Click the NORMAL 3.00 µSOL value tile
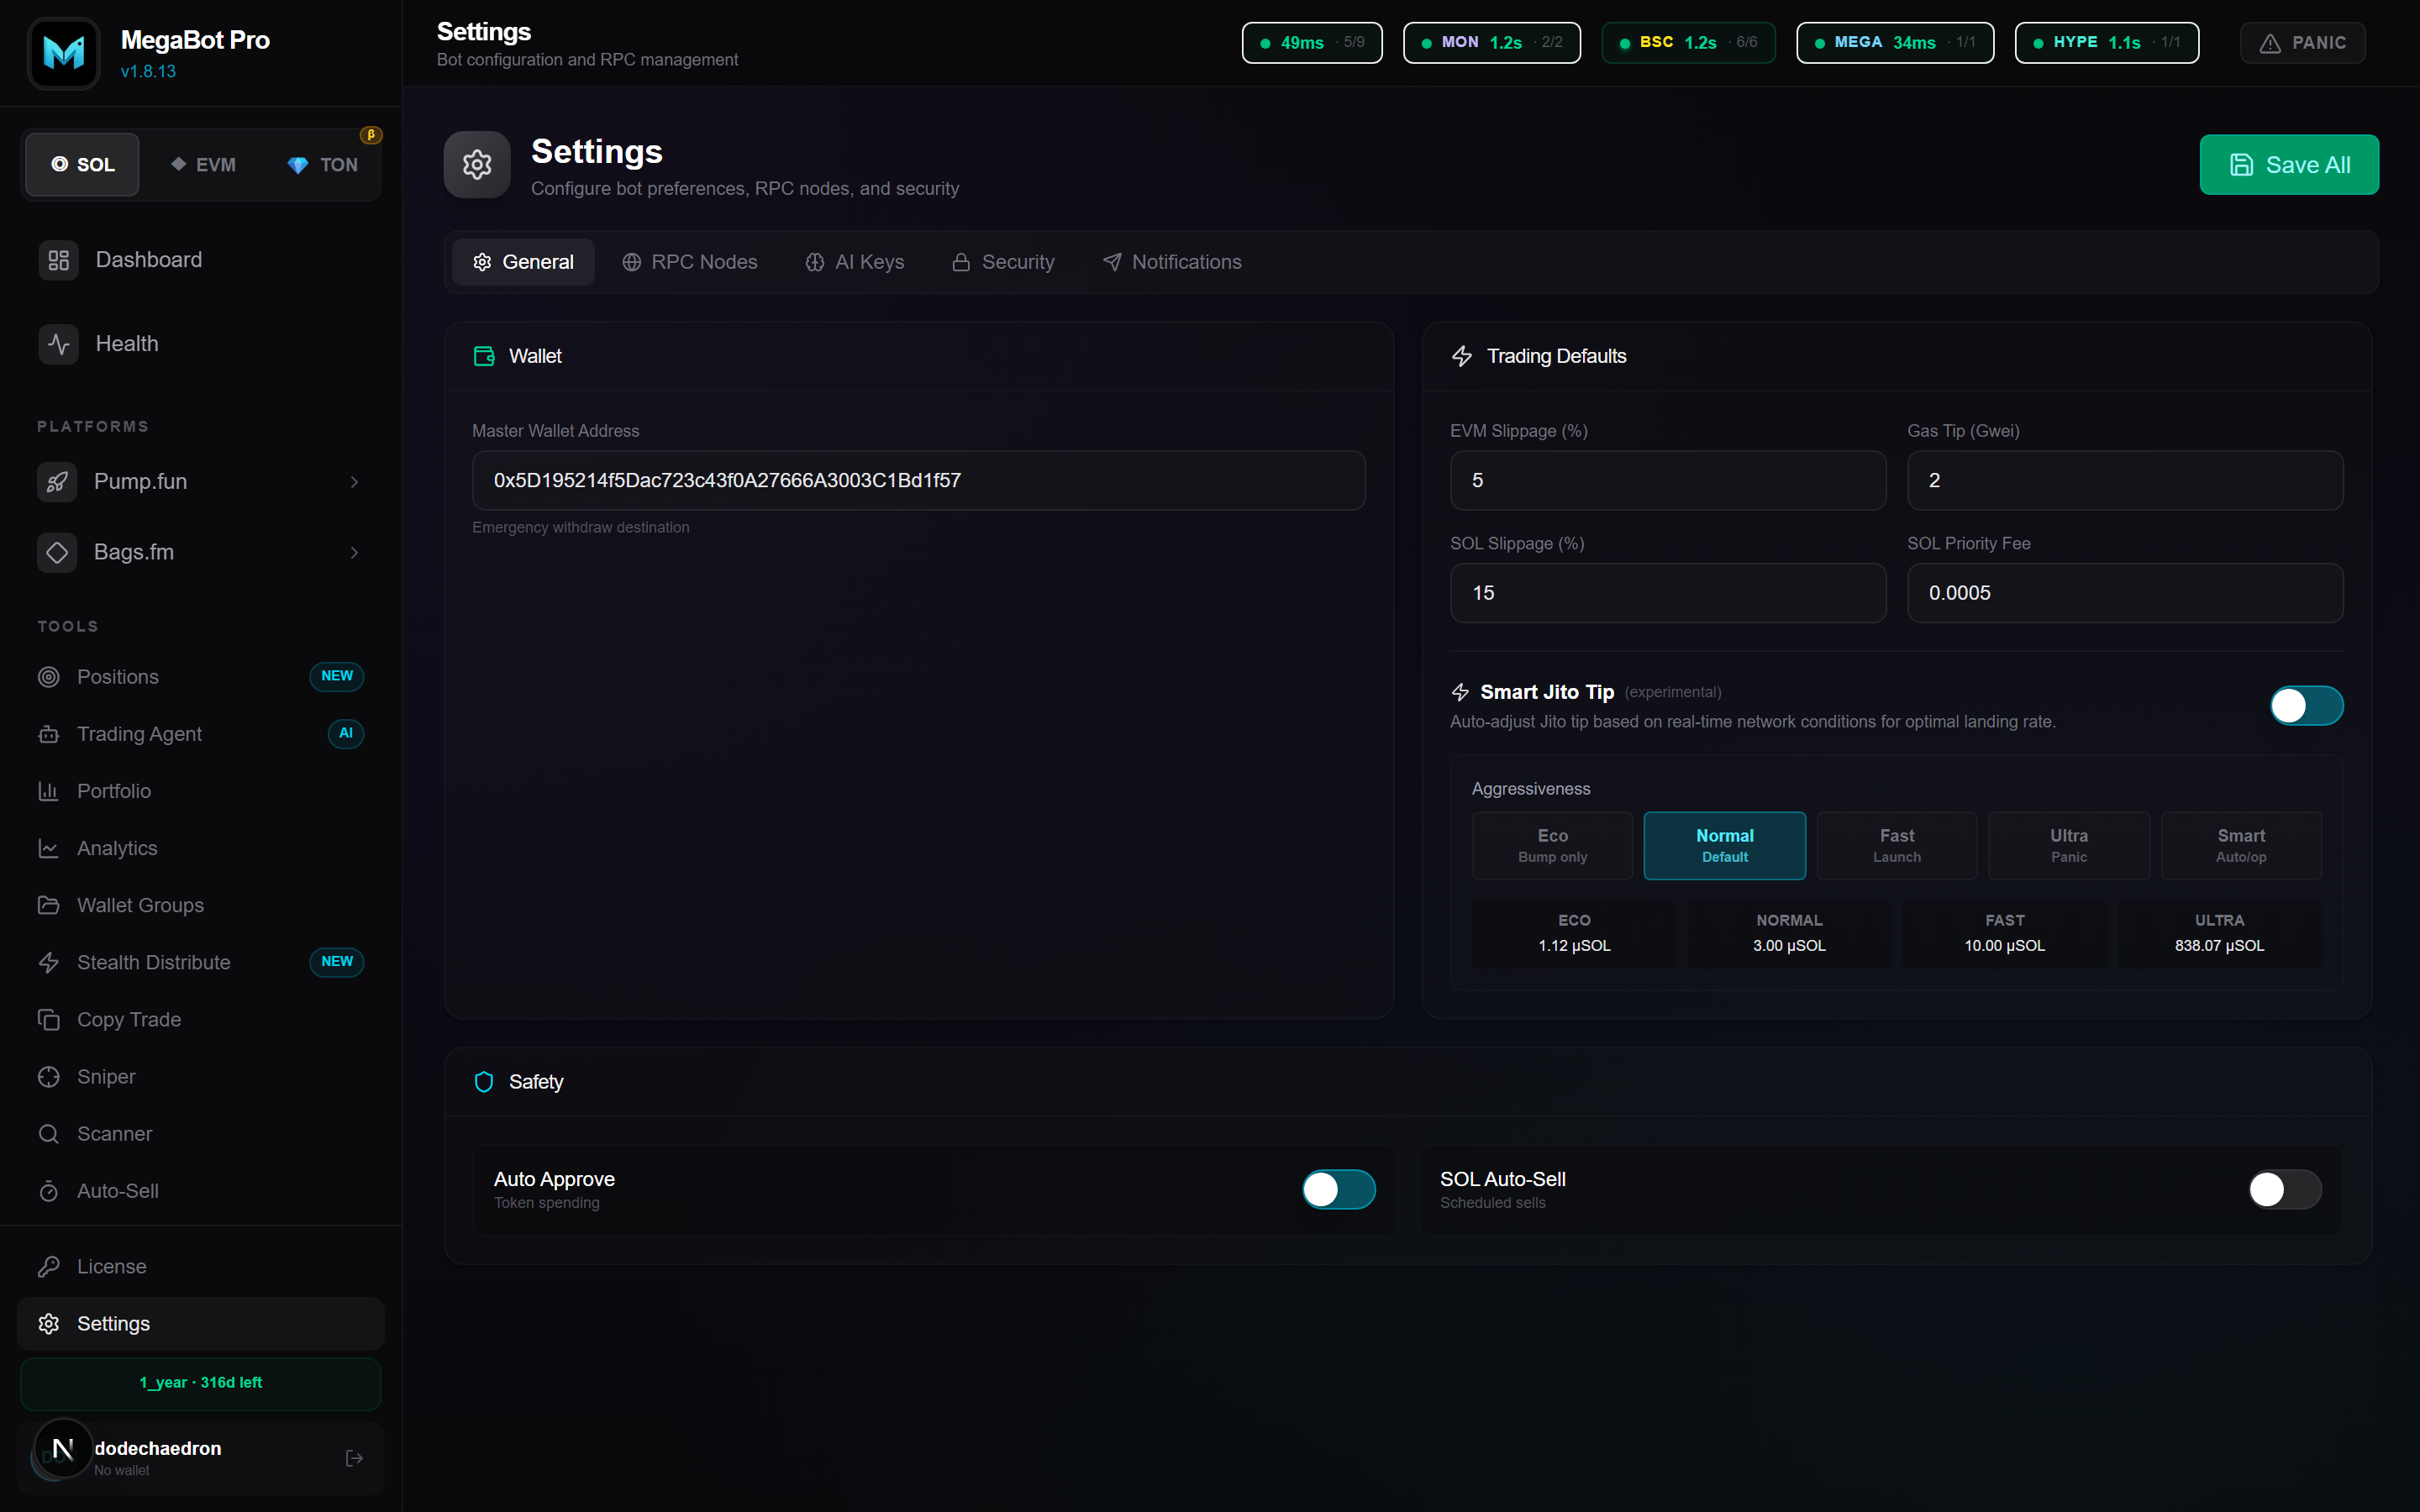Viewport: 2420px width, 1512px height. coord(1789,934)
